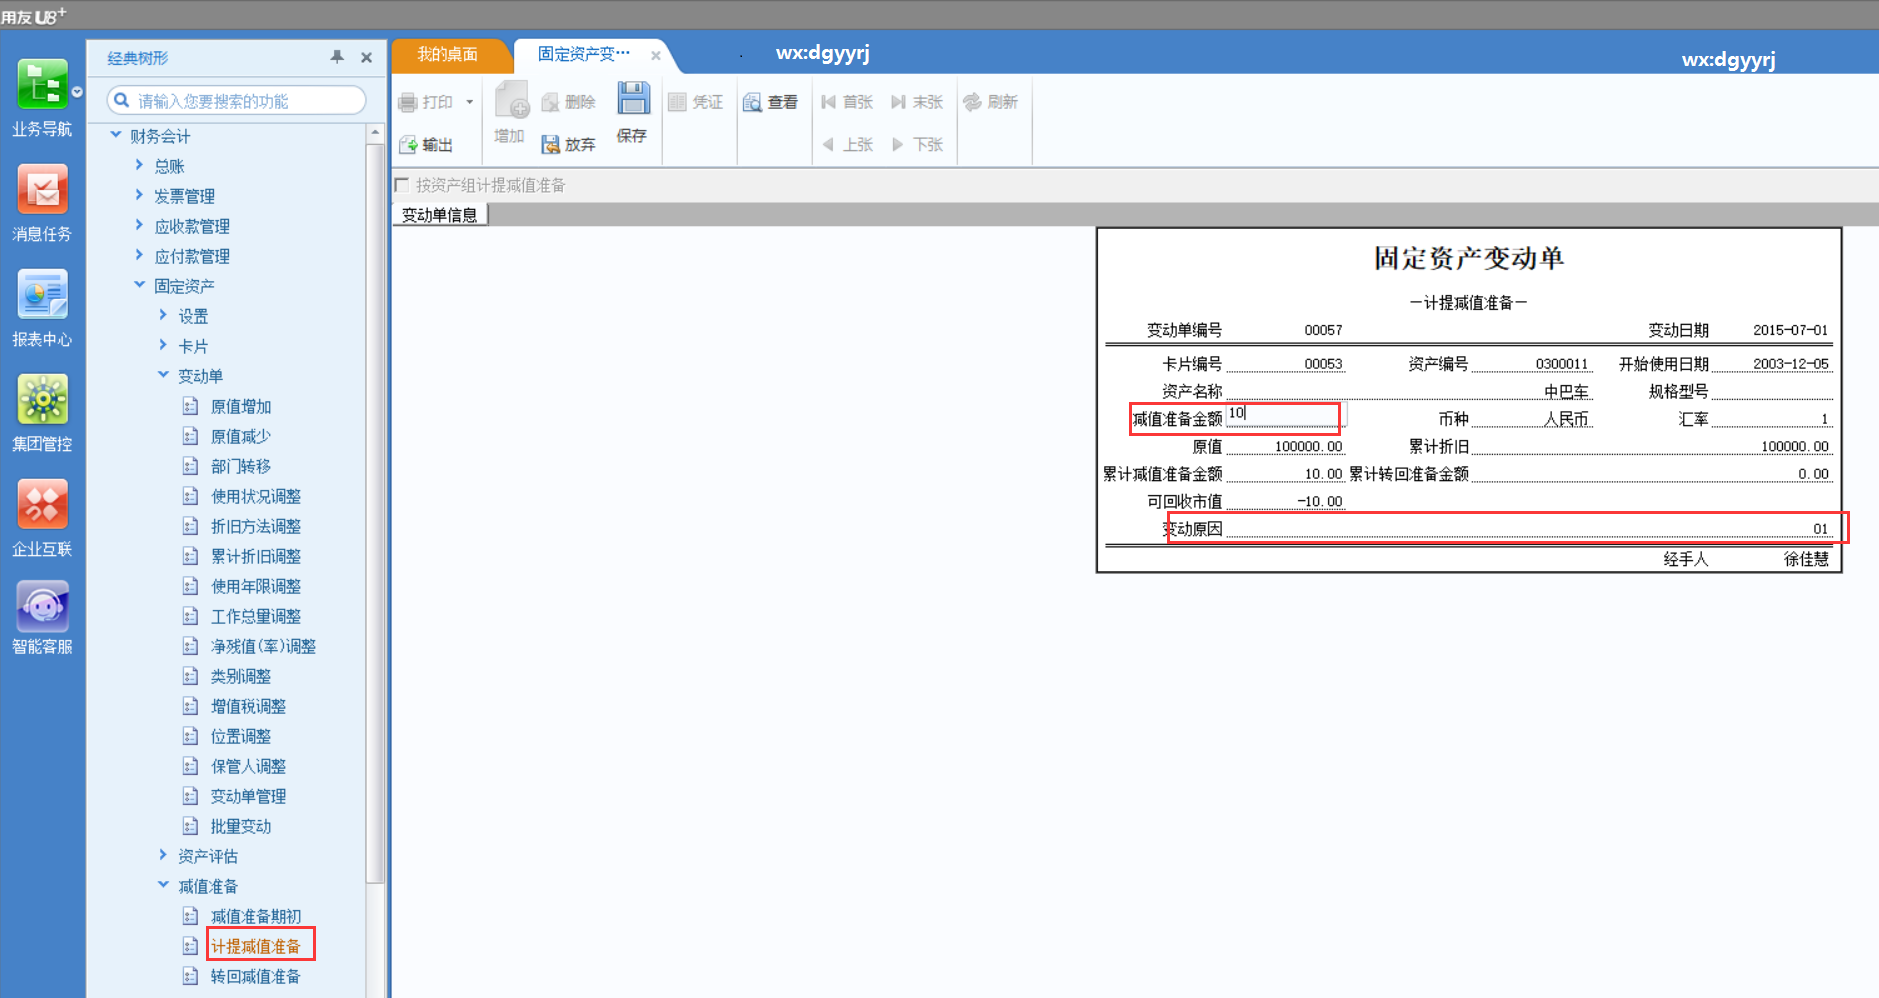Viewport: 1879px width, 998px height.
Task: Open 原值增加 in the tree
Action: click(241, 406)
